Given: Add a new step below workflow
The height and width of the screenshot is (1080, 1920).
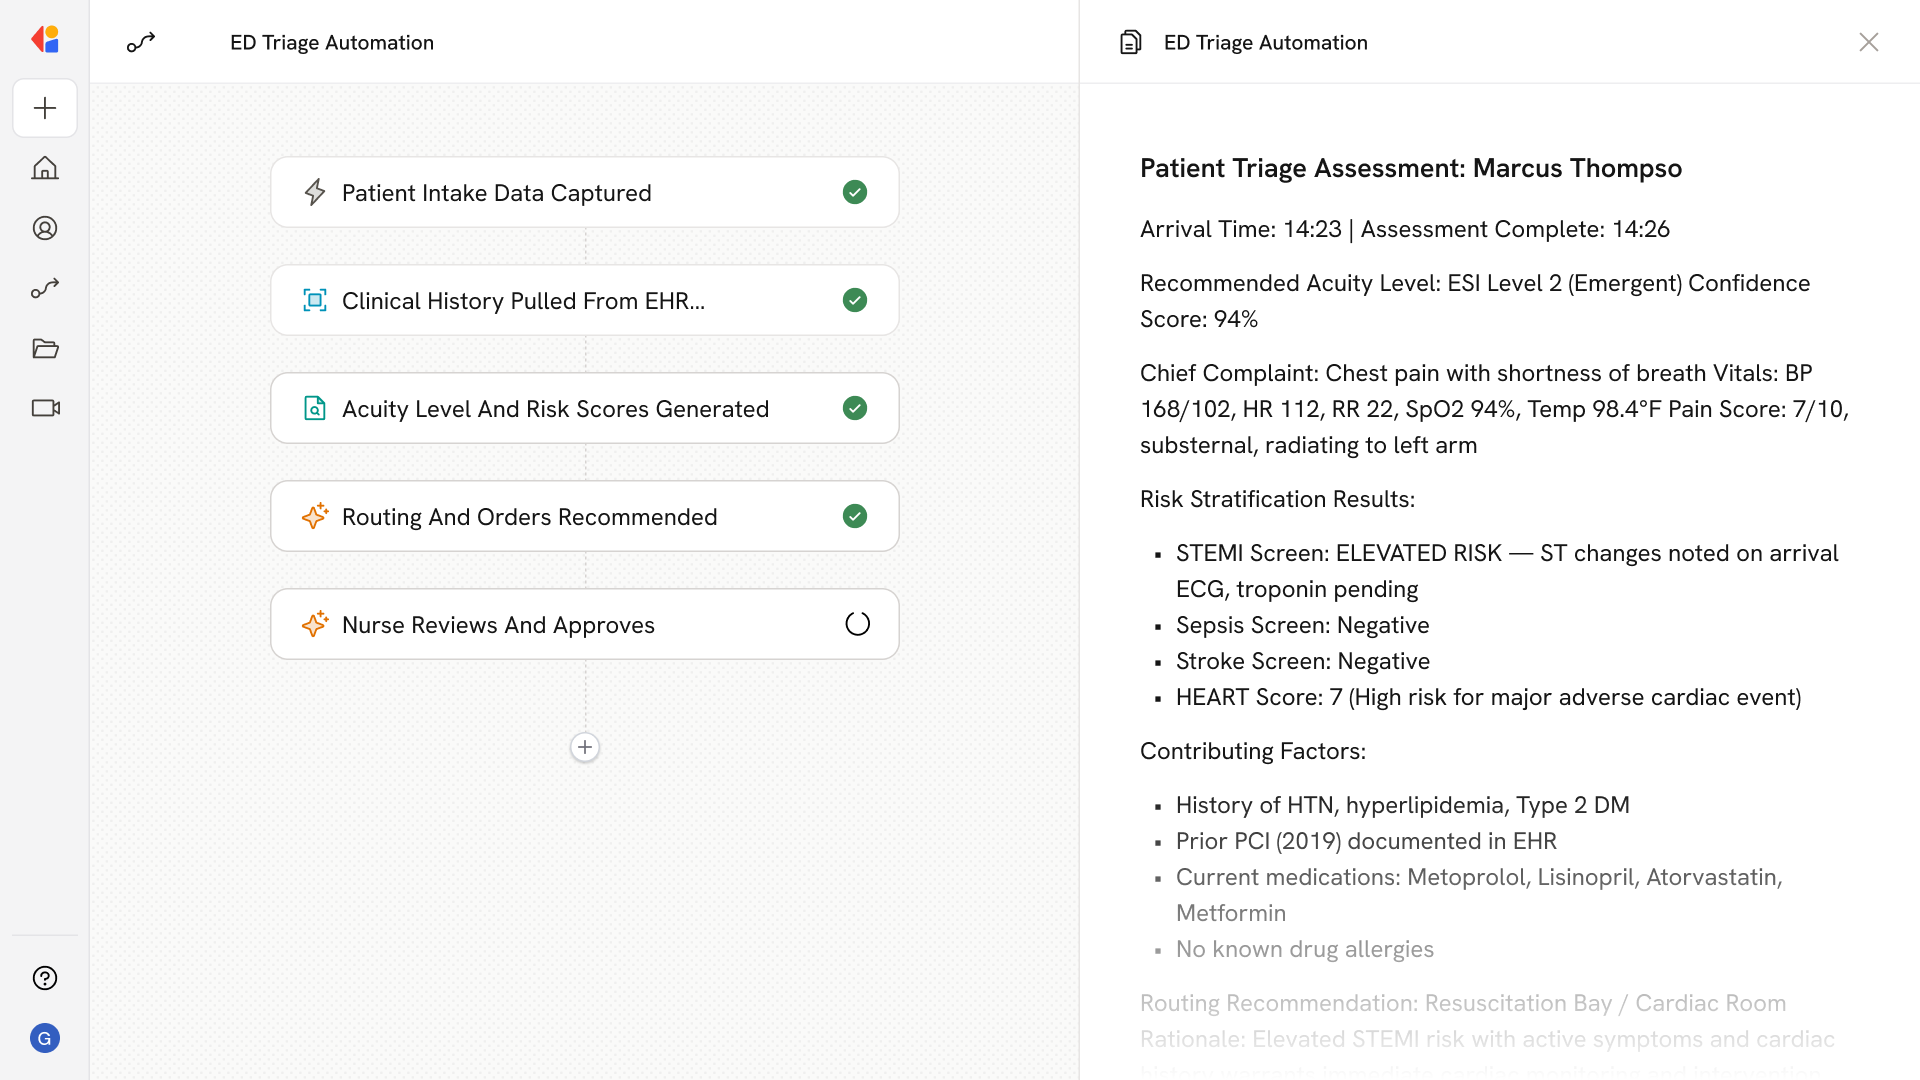Looking at the screenshot, I should 585,747.
